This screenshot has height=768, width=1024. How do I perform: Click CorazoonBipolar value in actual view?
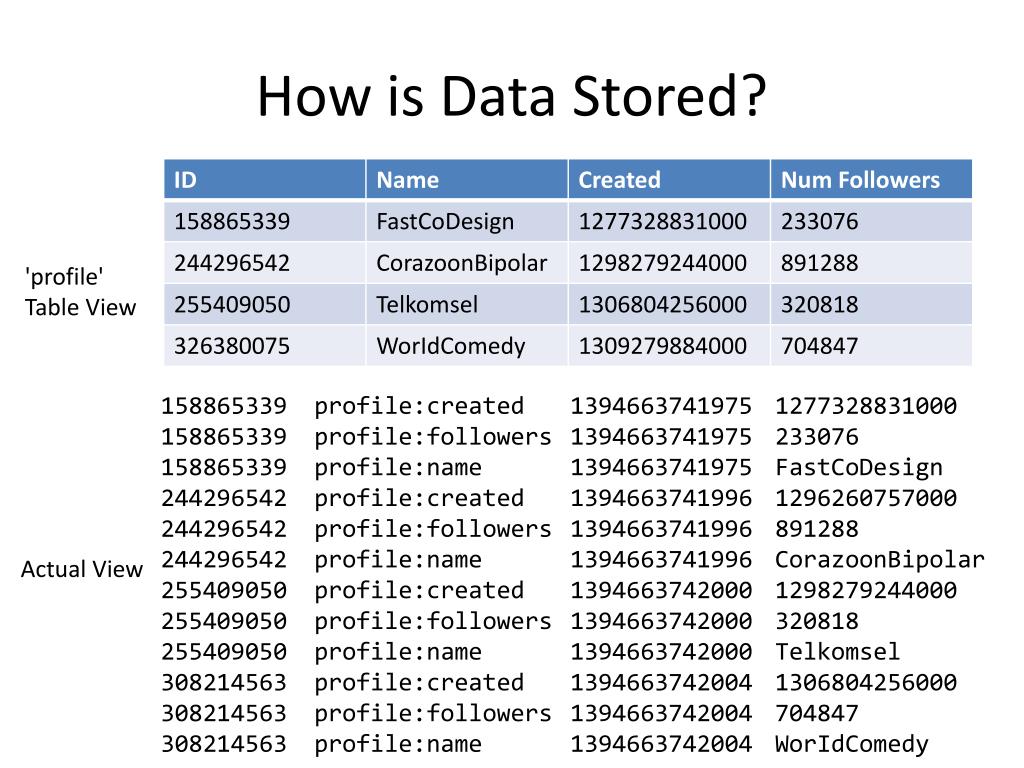tap(879, 560)
